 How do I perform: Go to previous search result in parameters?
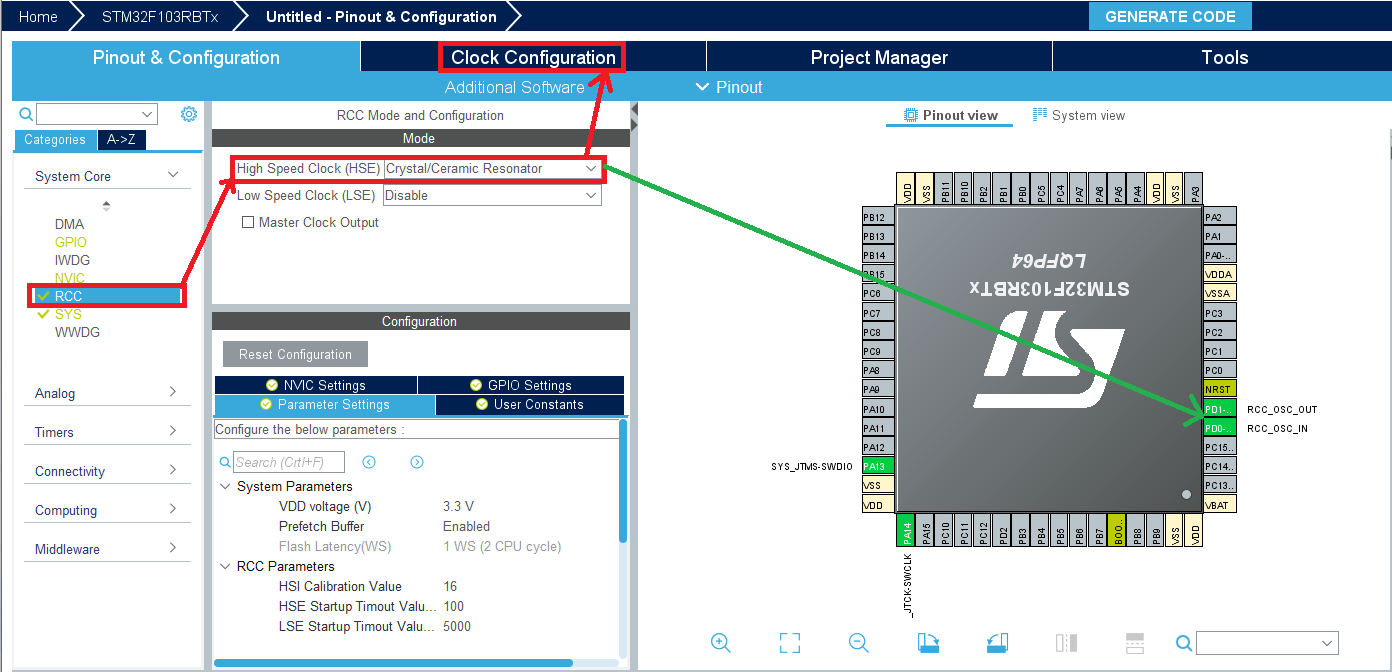[369, 462]
